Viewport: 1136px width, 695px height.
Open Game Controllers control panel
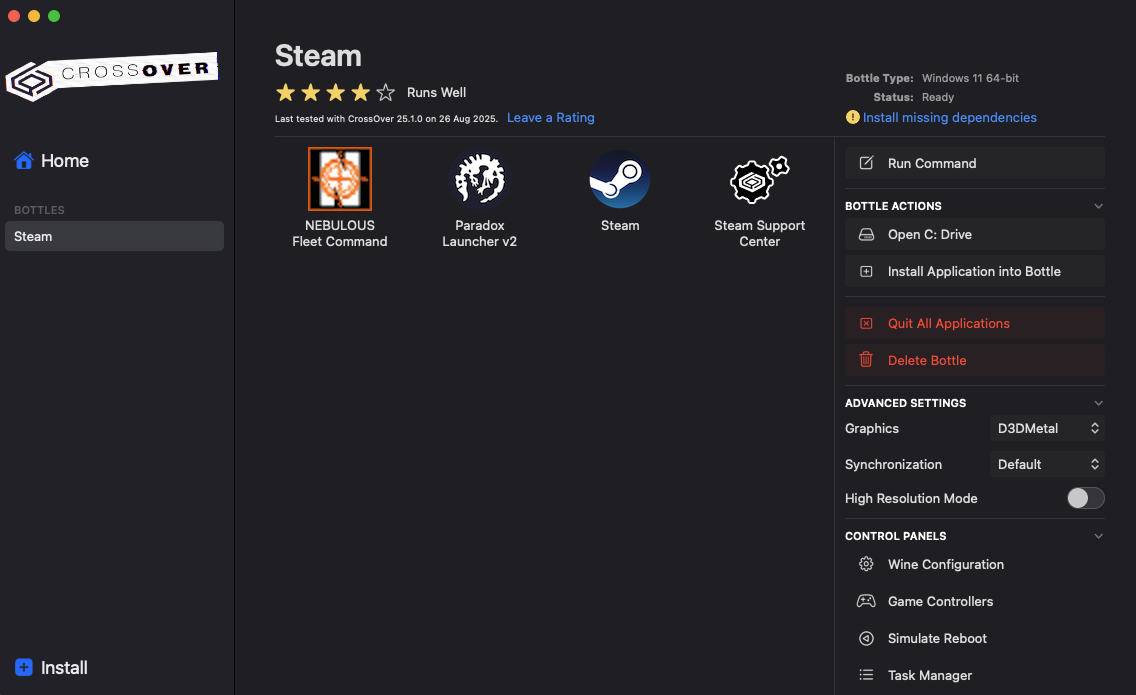coord(940,601)
